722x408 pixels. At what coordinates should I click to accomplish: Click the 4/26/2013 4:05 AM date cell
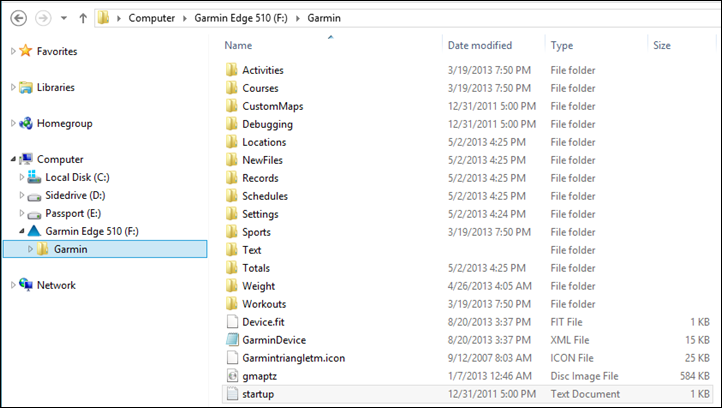(x=489, y=286)
